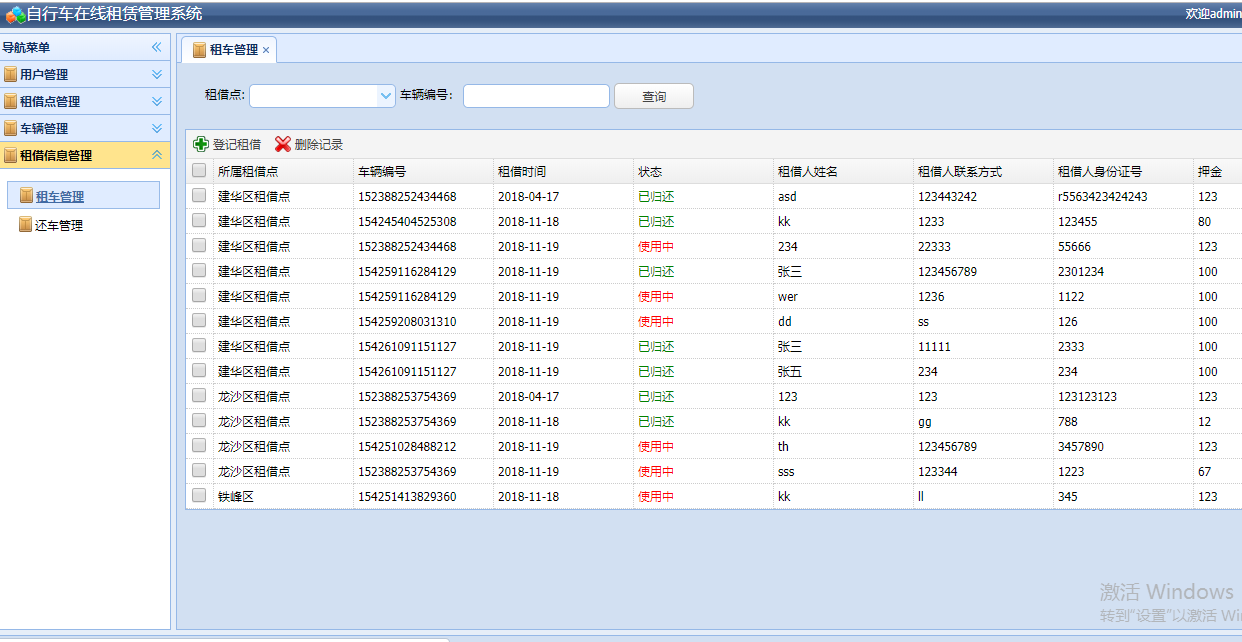Click the green plus 登记租借 icon
Screen dimensions: 1242x642
click(x=201, y=145)
